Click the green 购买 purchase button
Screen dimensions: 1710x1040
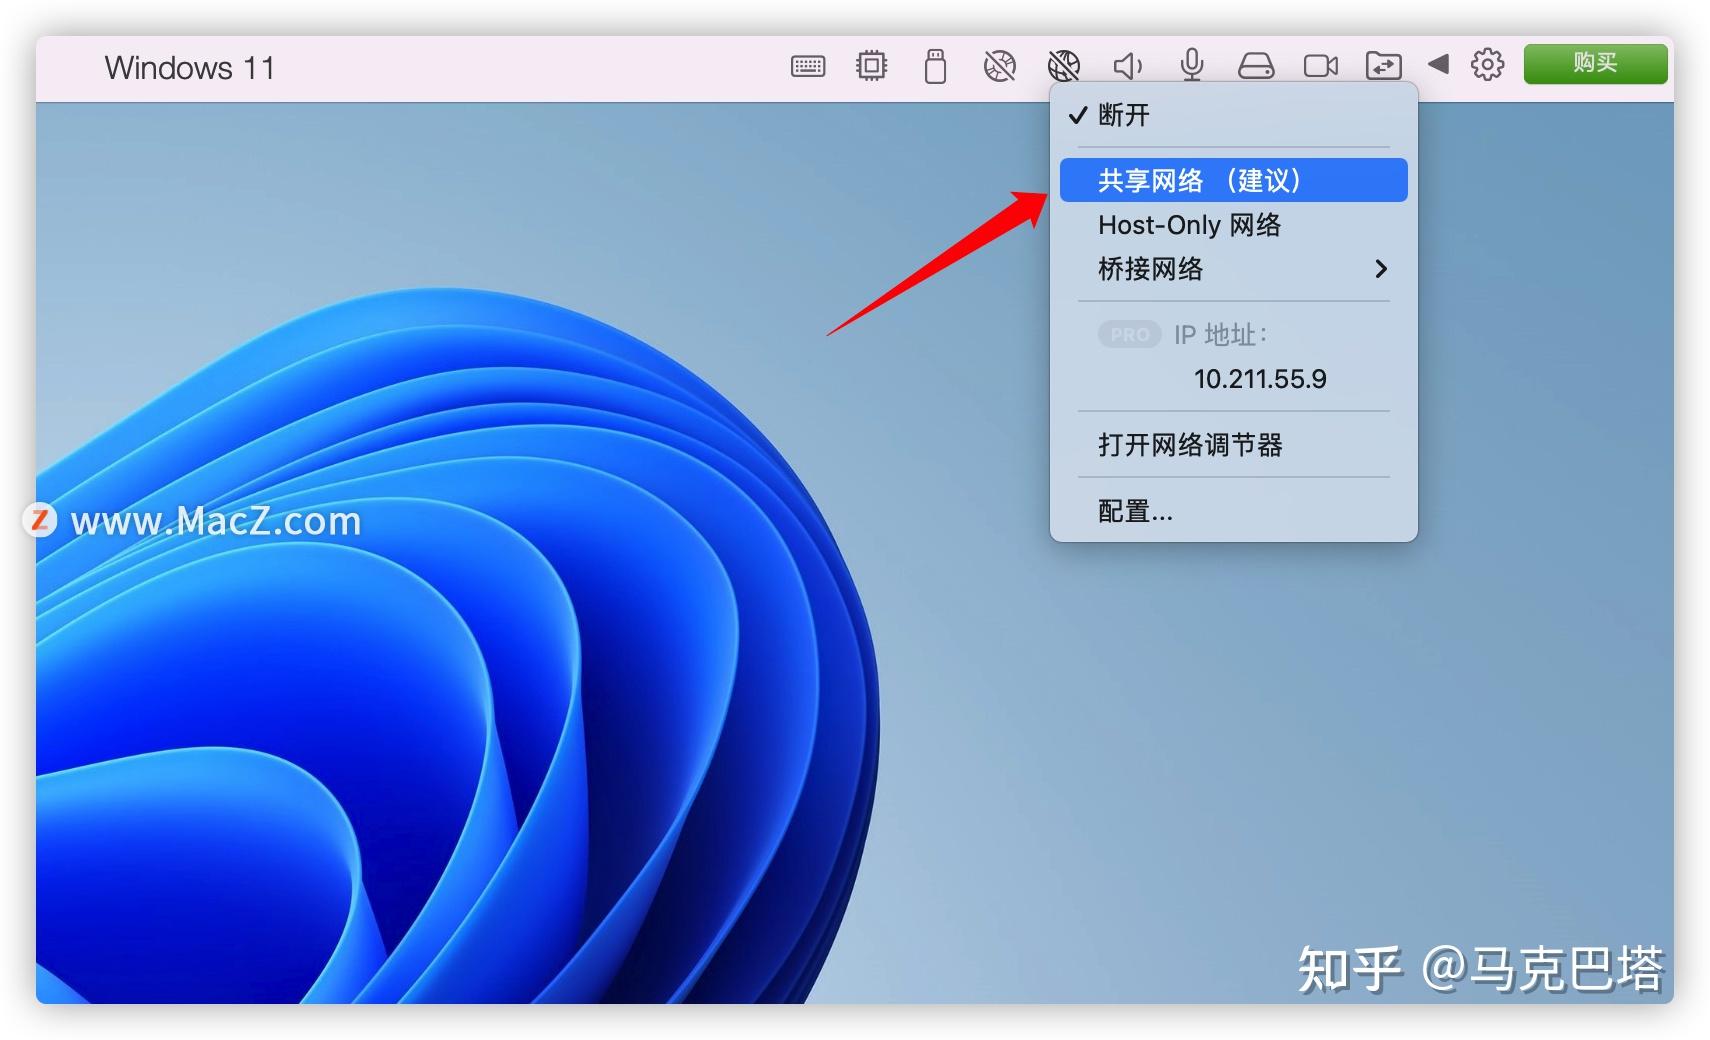[x=1594, y=64]
